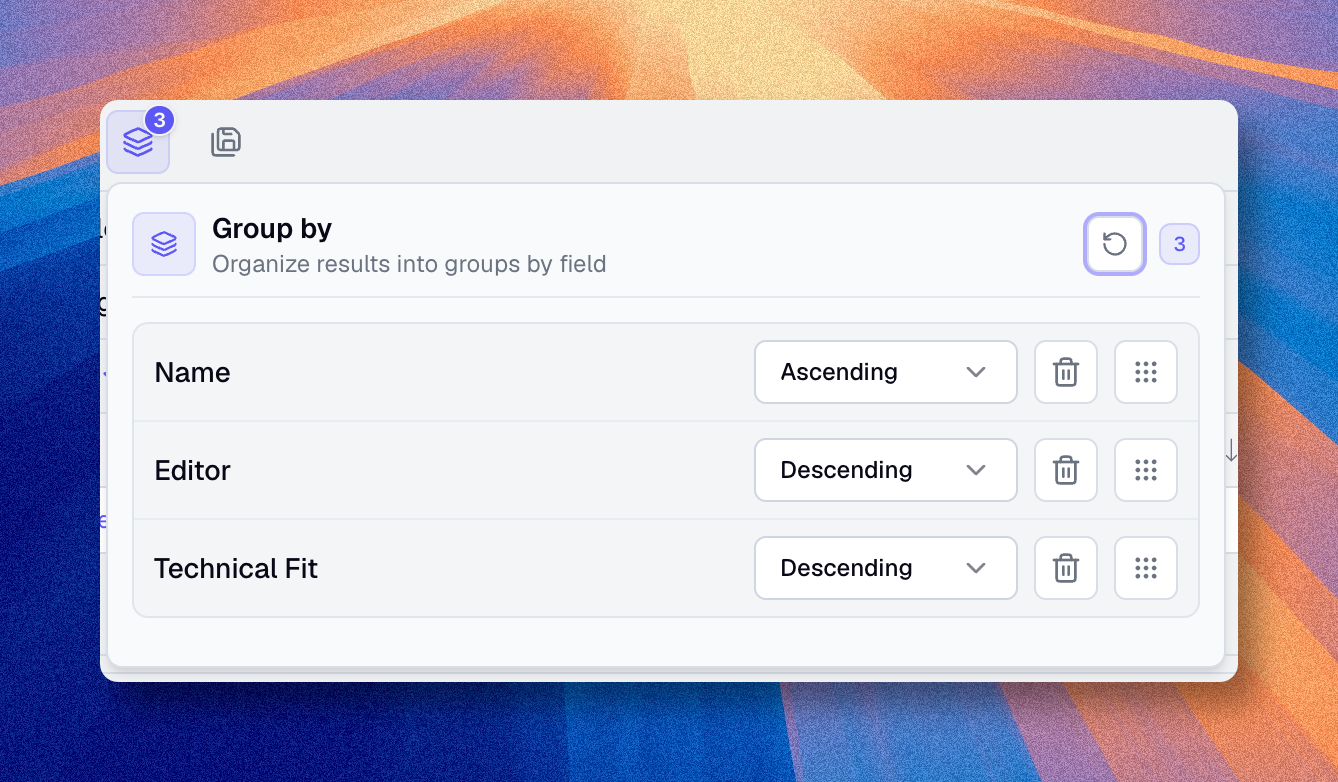Click the Technical Fit row drag handle
Image resolution: width=1338 pixels, height=782 pixels.
1146,568
